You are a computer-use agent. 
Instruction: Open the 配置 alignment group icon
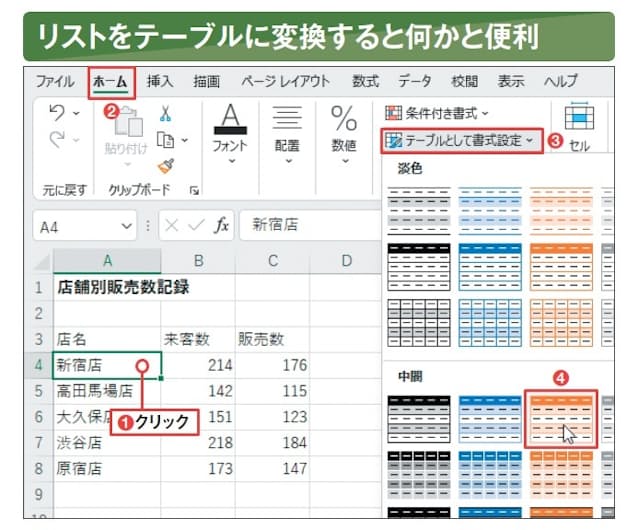(x=287, y=118)
